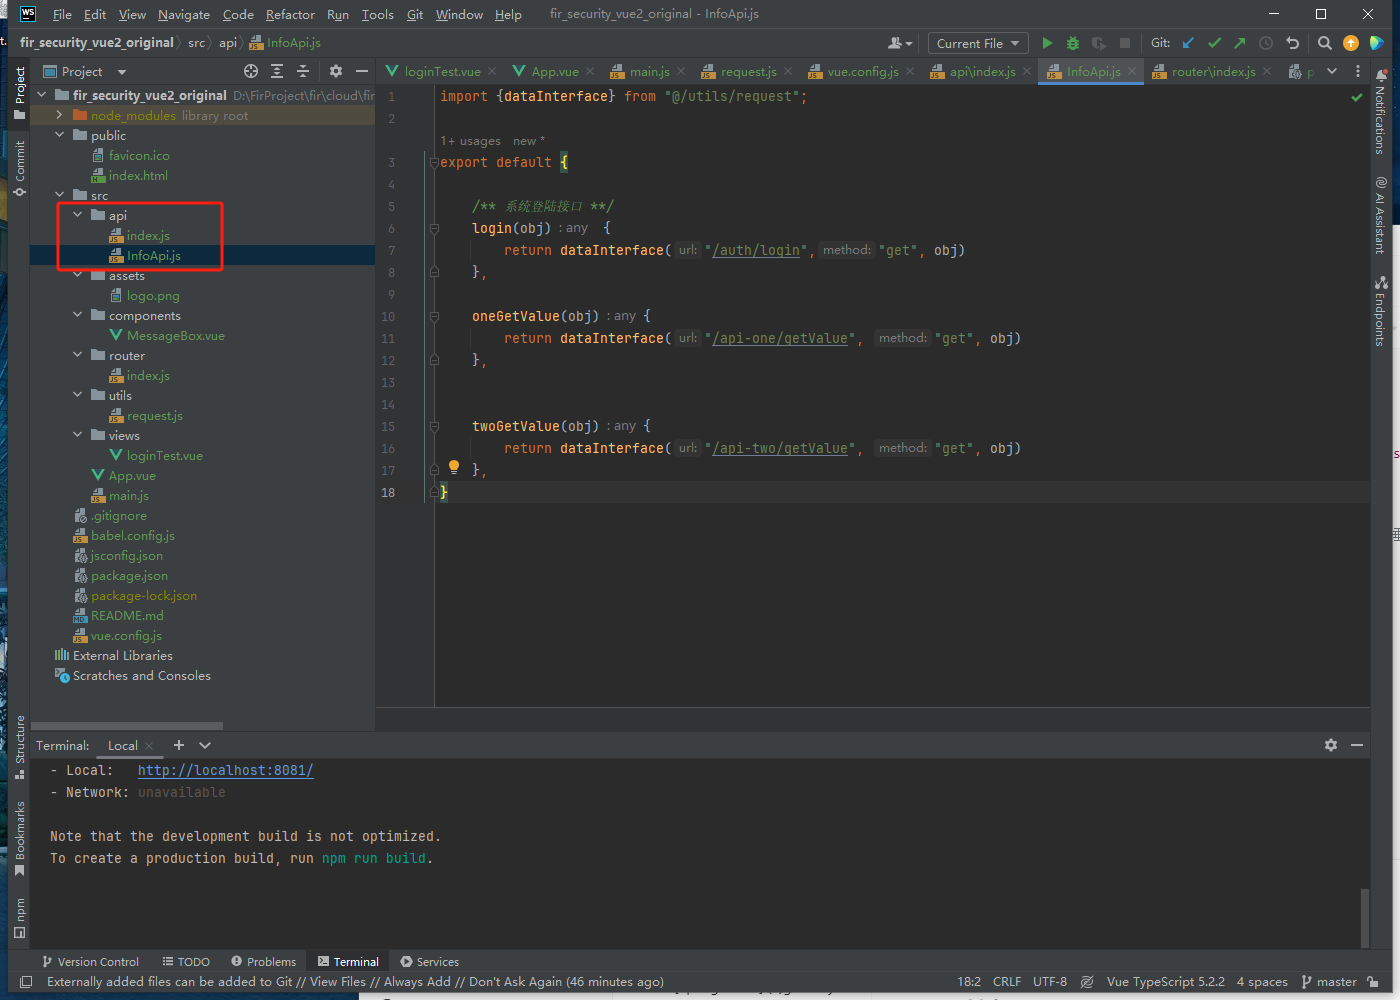Add new terminal tab plus icon

point(179,745)
